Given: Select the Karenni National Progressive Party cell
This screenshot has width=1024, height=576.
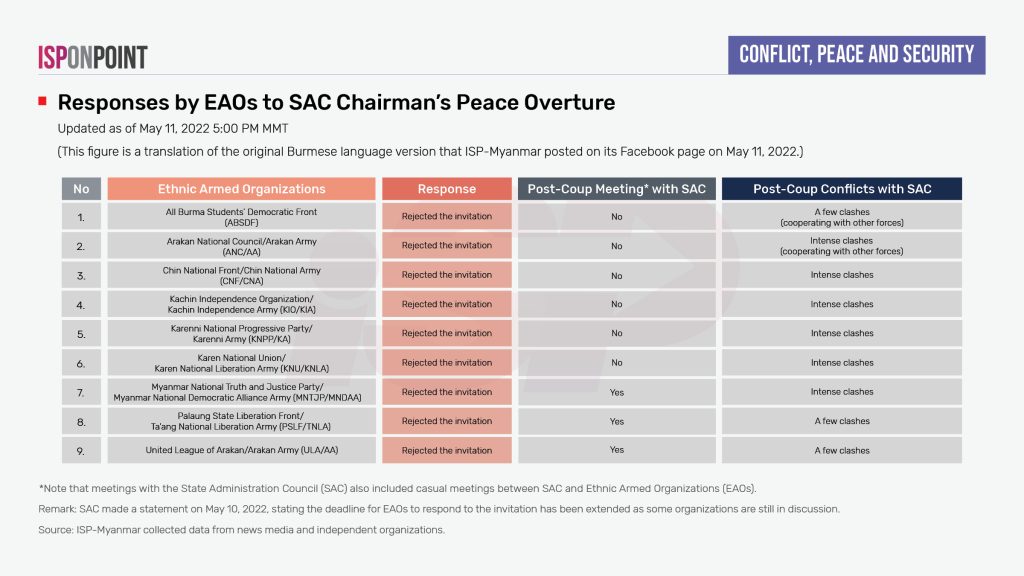Looking at the screenshot, I should [241, 333].
